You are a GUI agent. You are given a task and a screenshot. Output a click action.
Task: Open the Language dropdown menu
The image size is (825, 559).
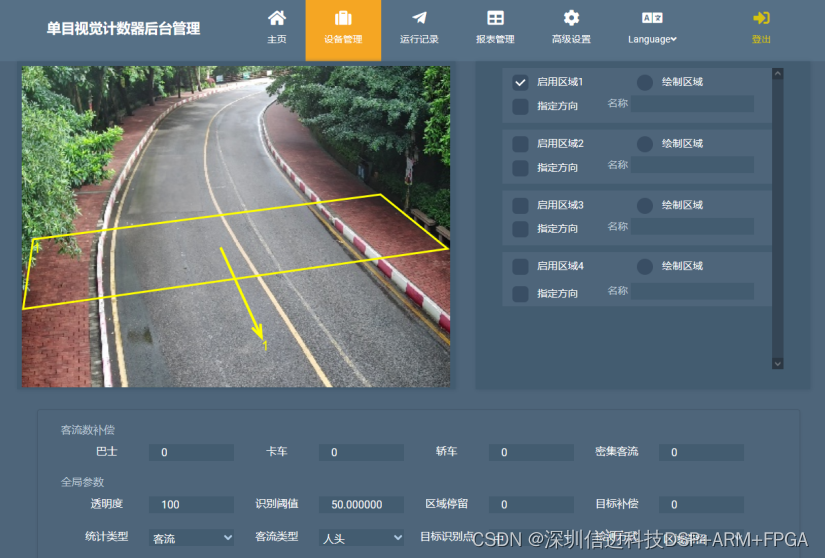(x=652, y=39)
